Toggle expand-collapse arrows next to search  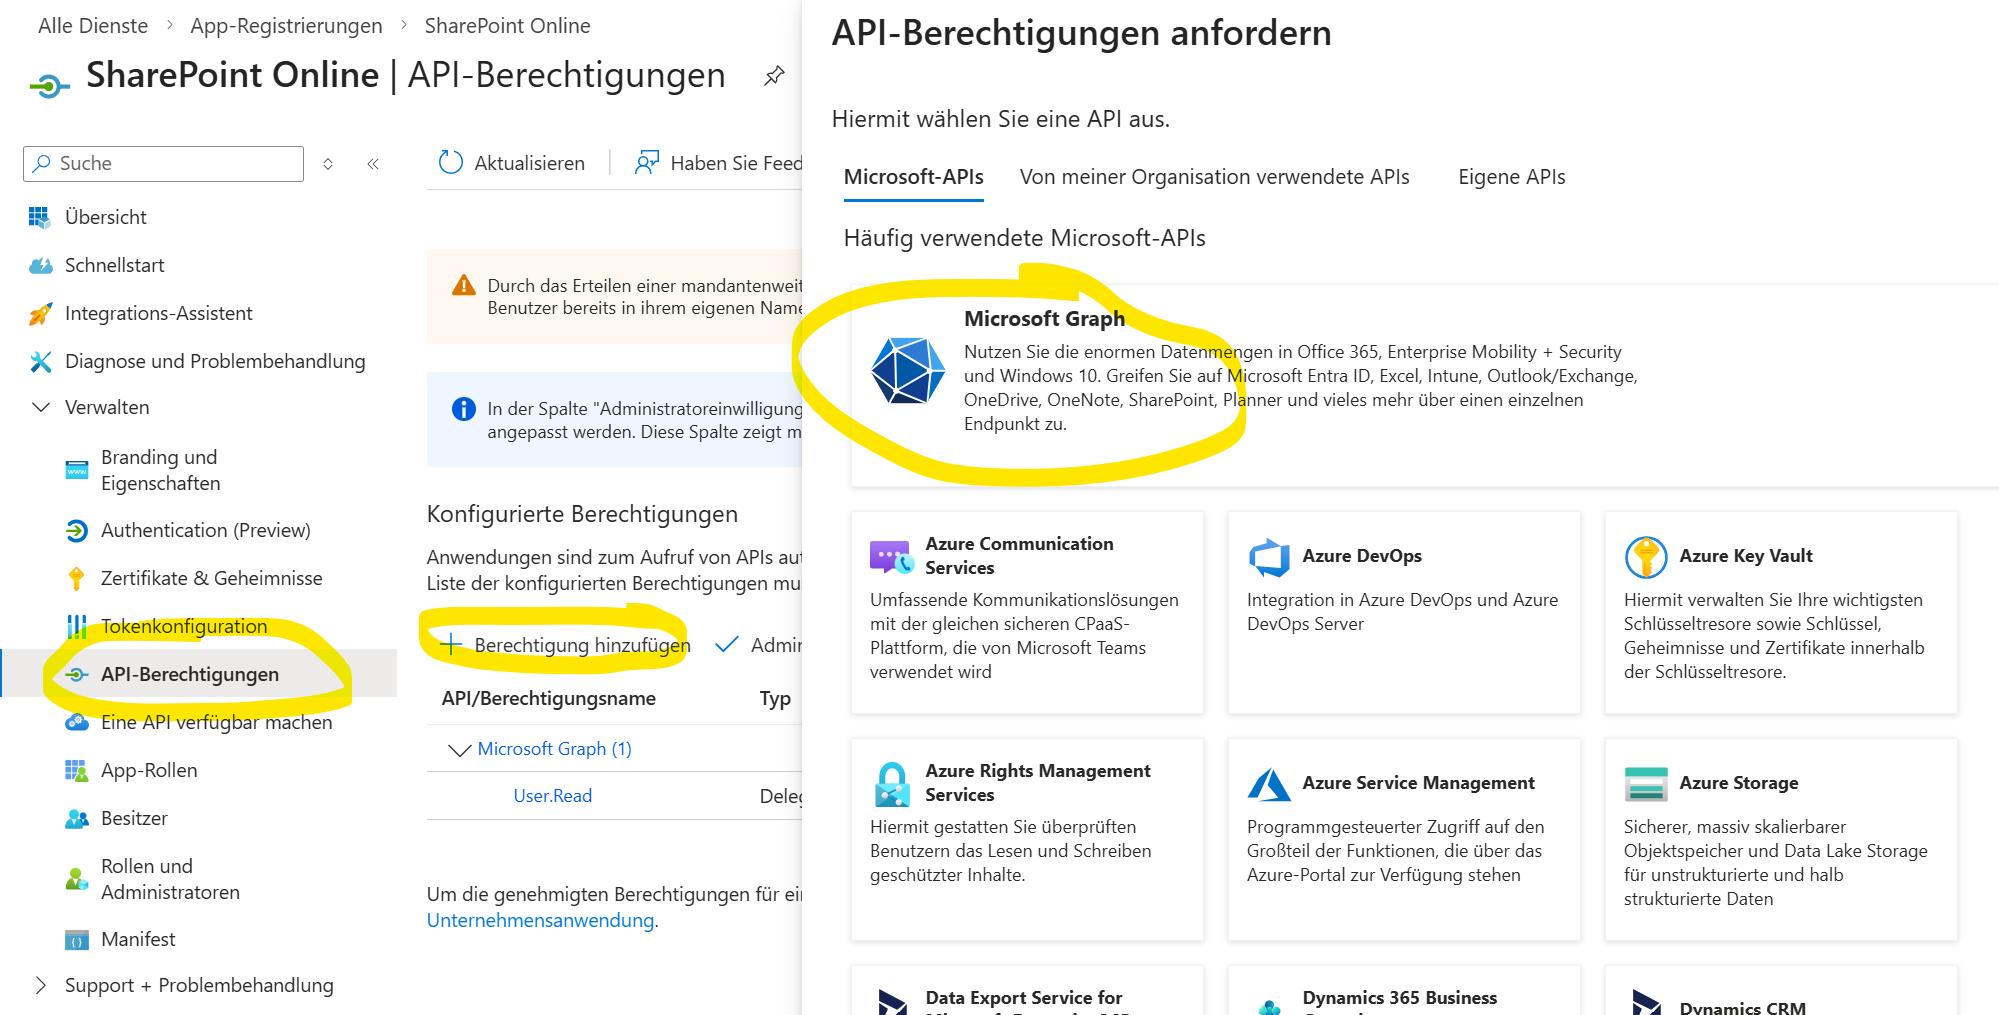(x=328, y=164)
